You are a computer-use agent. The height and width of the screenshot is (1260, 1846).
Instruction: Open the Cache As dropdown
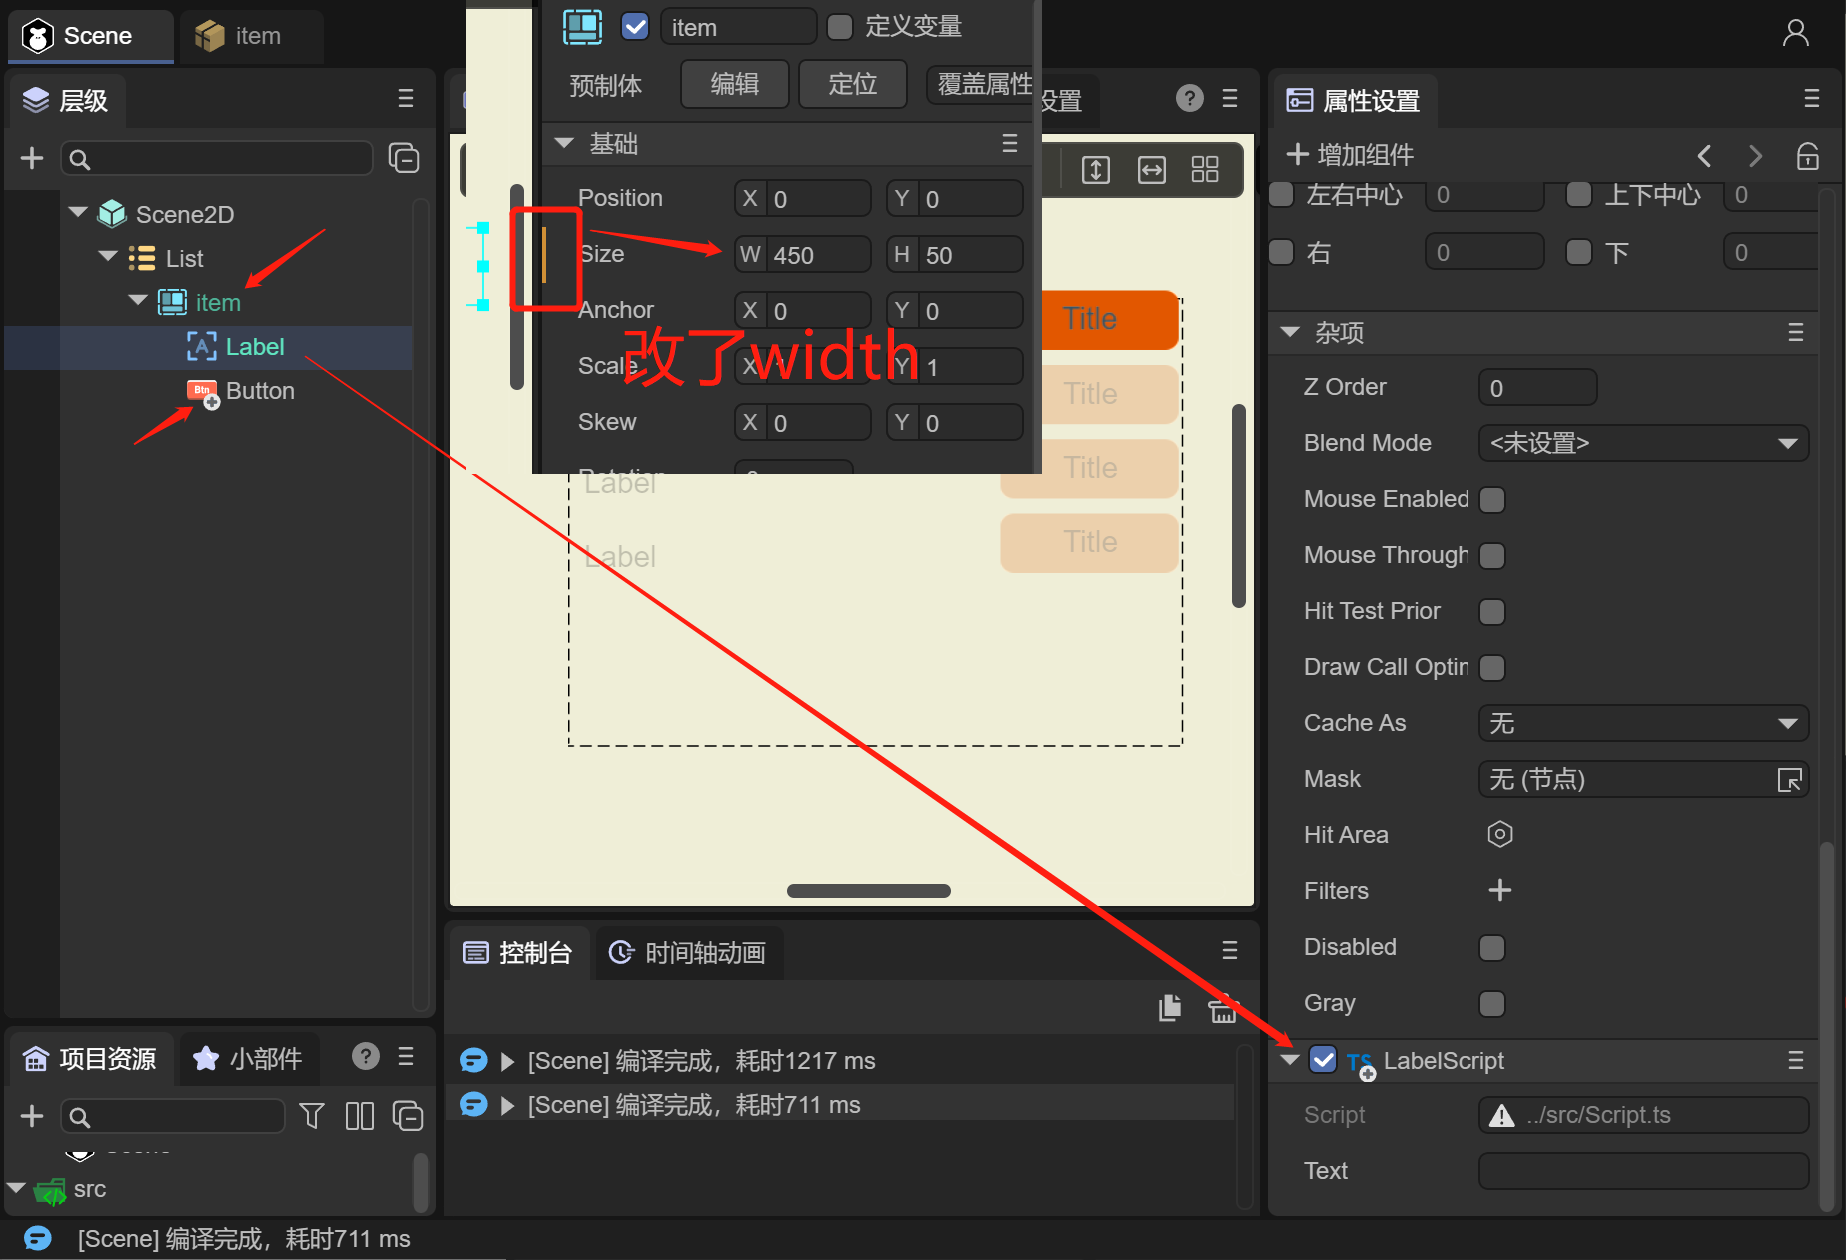[1643, 723]
